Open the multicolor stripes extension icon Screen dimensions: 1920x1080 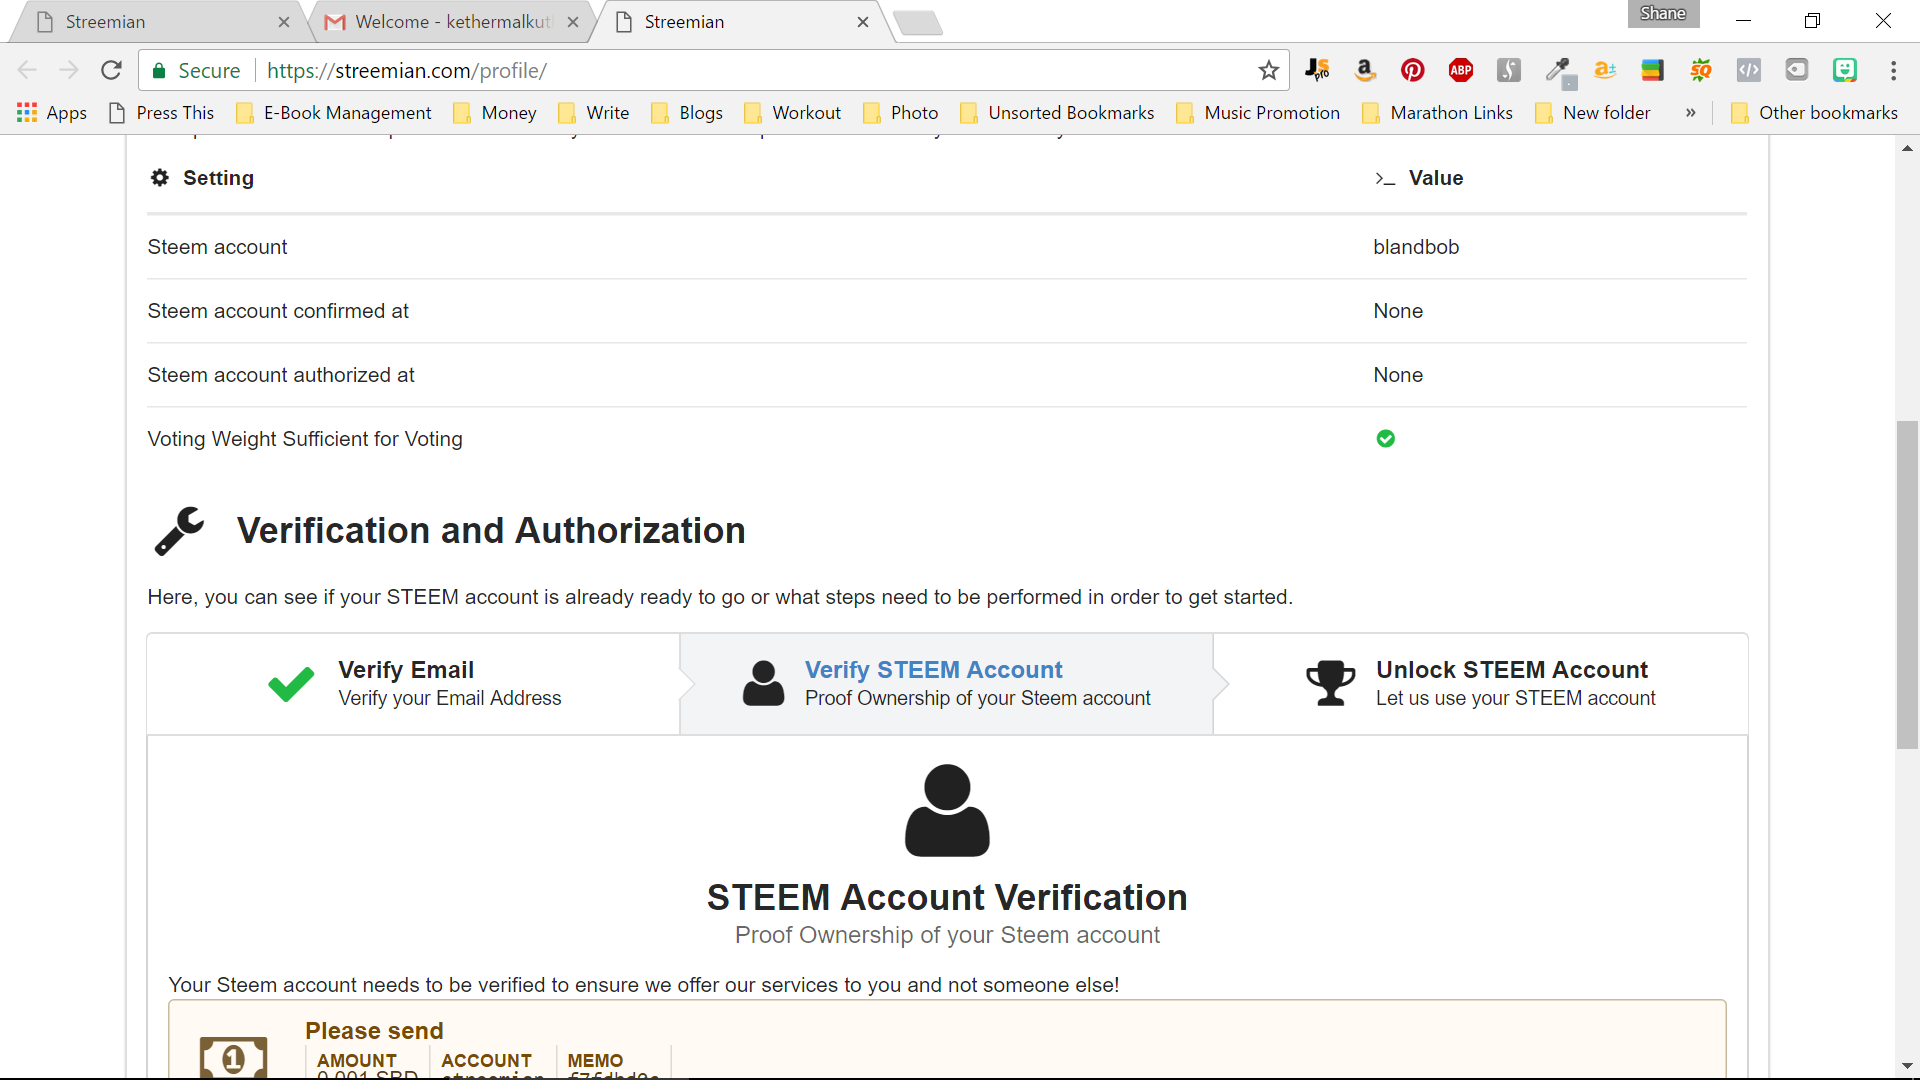(1652, 70)
